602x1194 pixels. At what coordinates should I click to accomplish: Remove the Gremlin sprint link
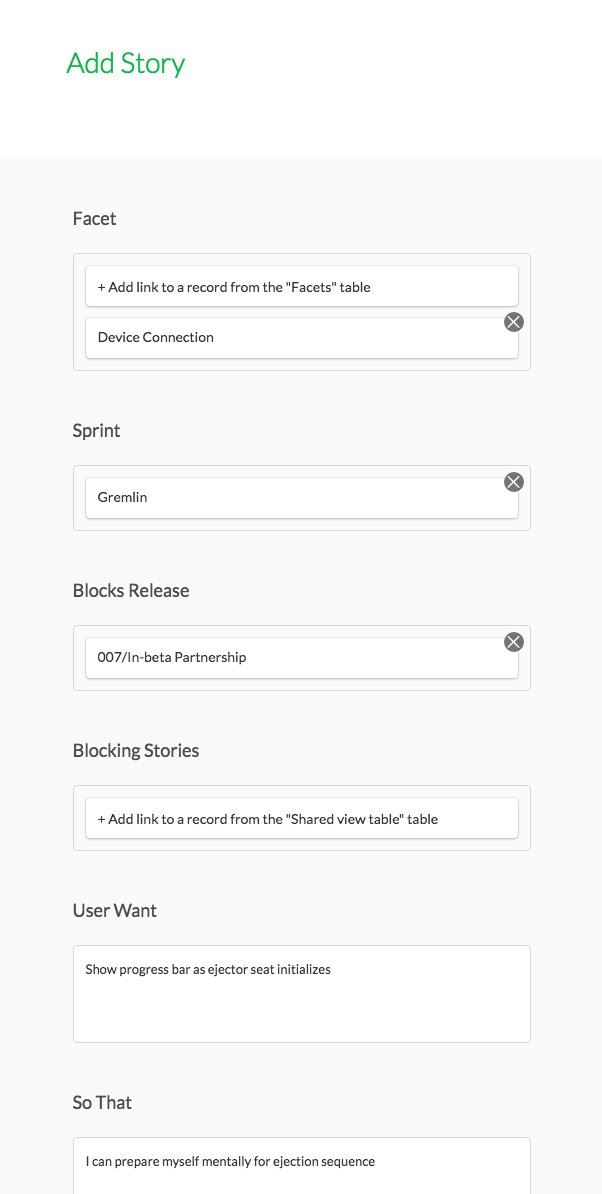click(514, 482)
